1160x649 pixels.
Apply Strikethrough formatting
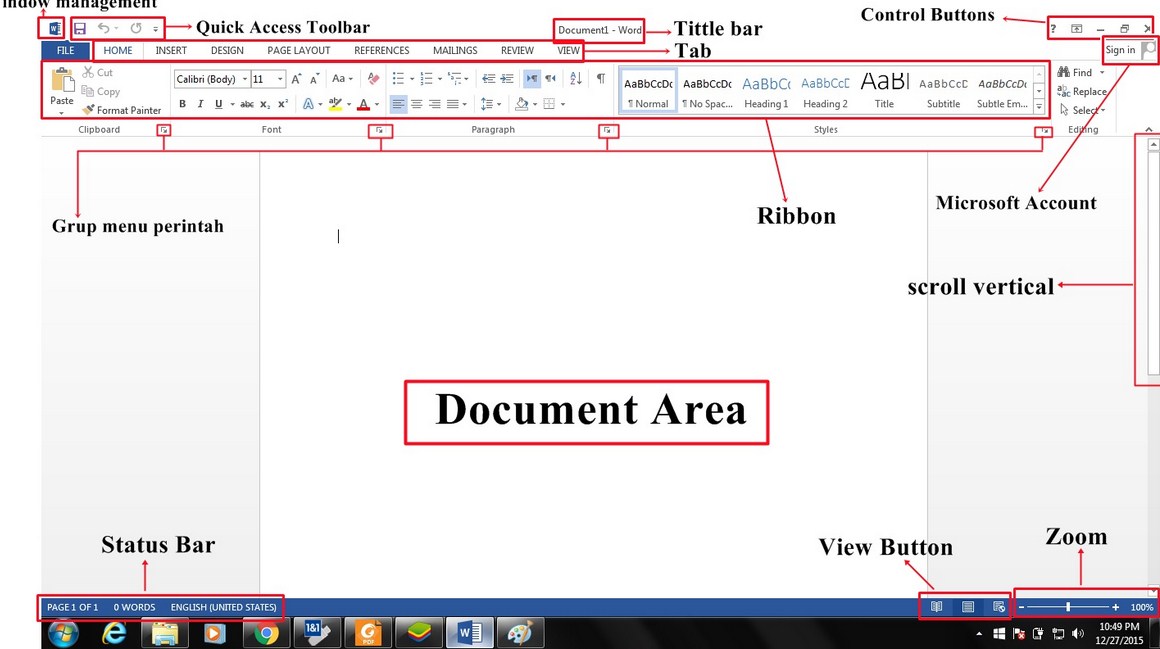pyautogui.click(x=247, y=104)
